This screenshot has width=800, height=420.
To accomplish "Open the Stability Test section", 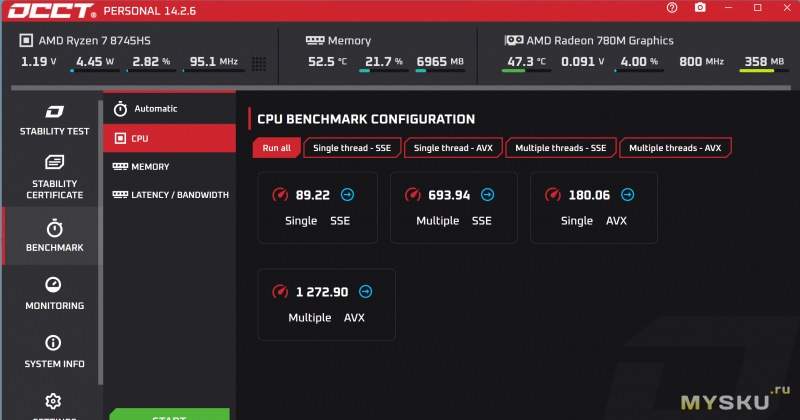I will coord(54,120).
